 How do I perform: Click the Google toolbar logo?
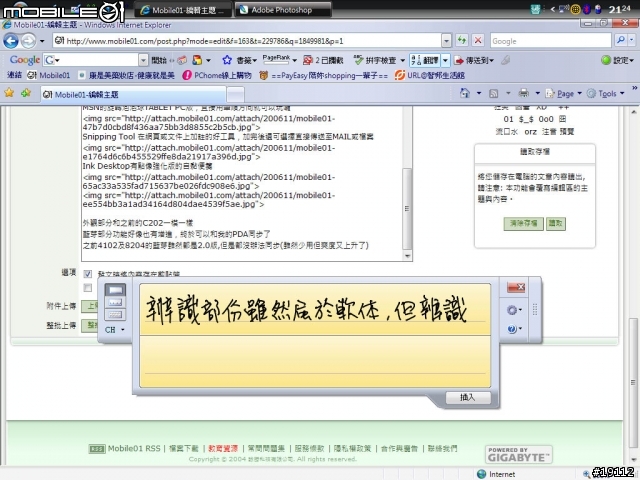click(x=24, y=60)
